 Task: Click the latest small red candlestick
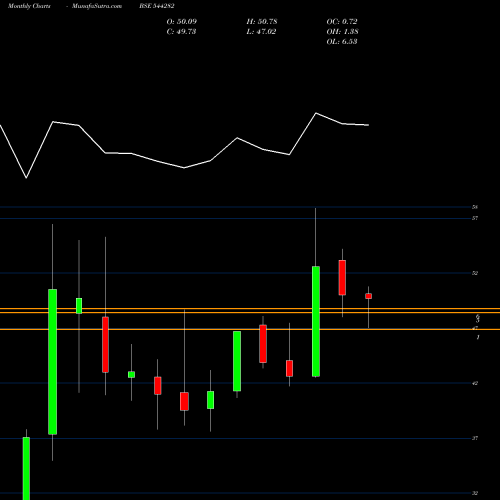click(368, 296)
